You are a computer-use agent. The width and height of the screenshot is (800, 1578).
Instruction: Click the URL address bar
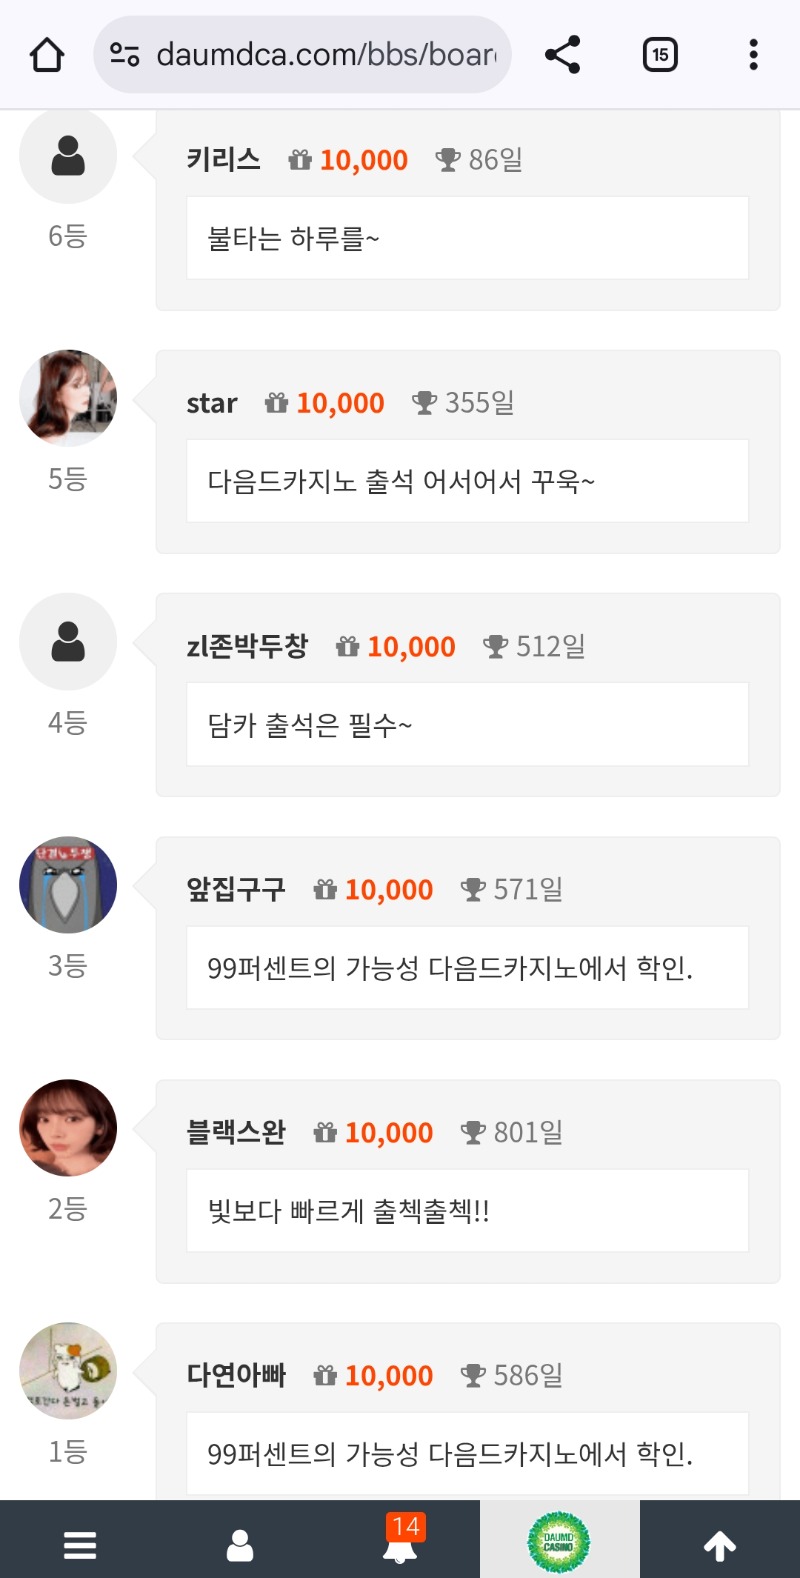(325, 55)
